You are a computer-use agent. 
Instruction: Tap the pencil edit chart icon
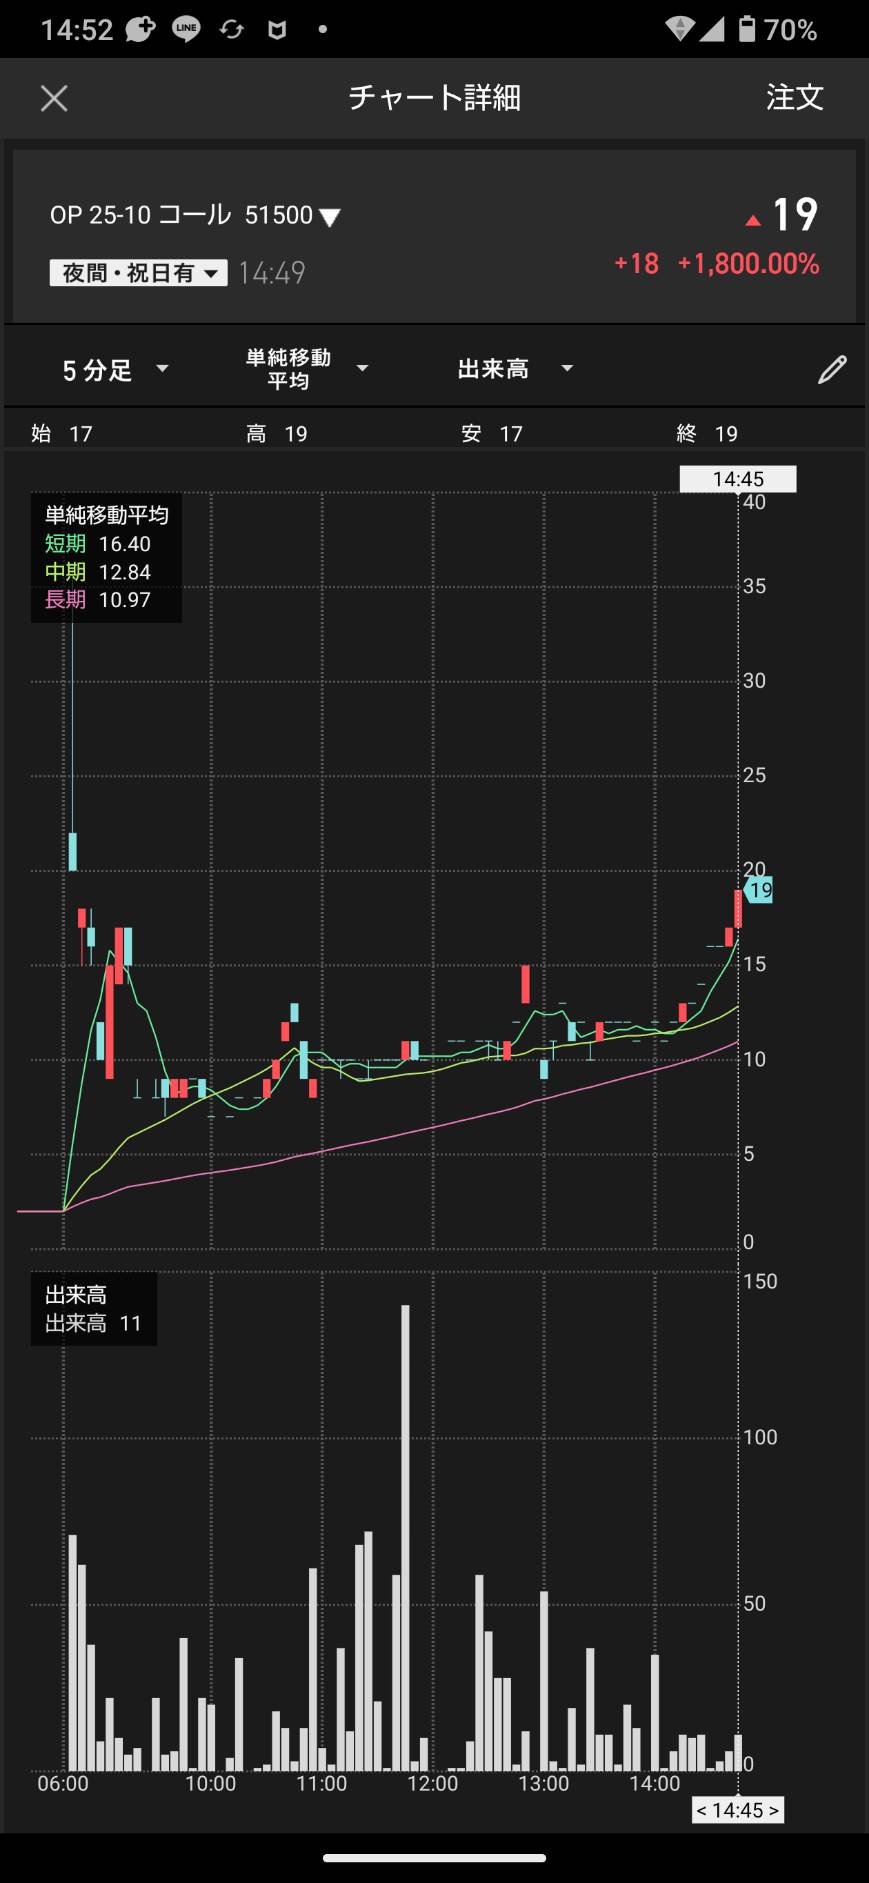click(x=832, y=370)
